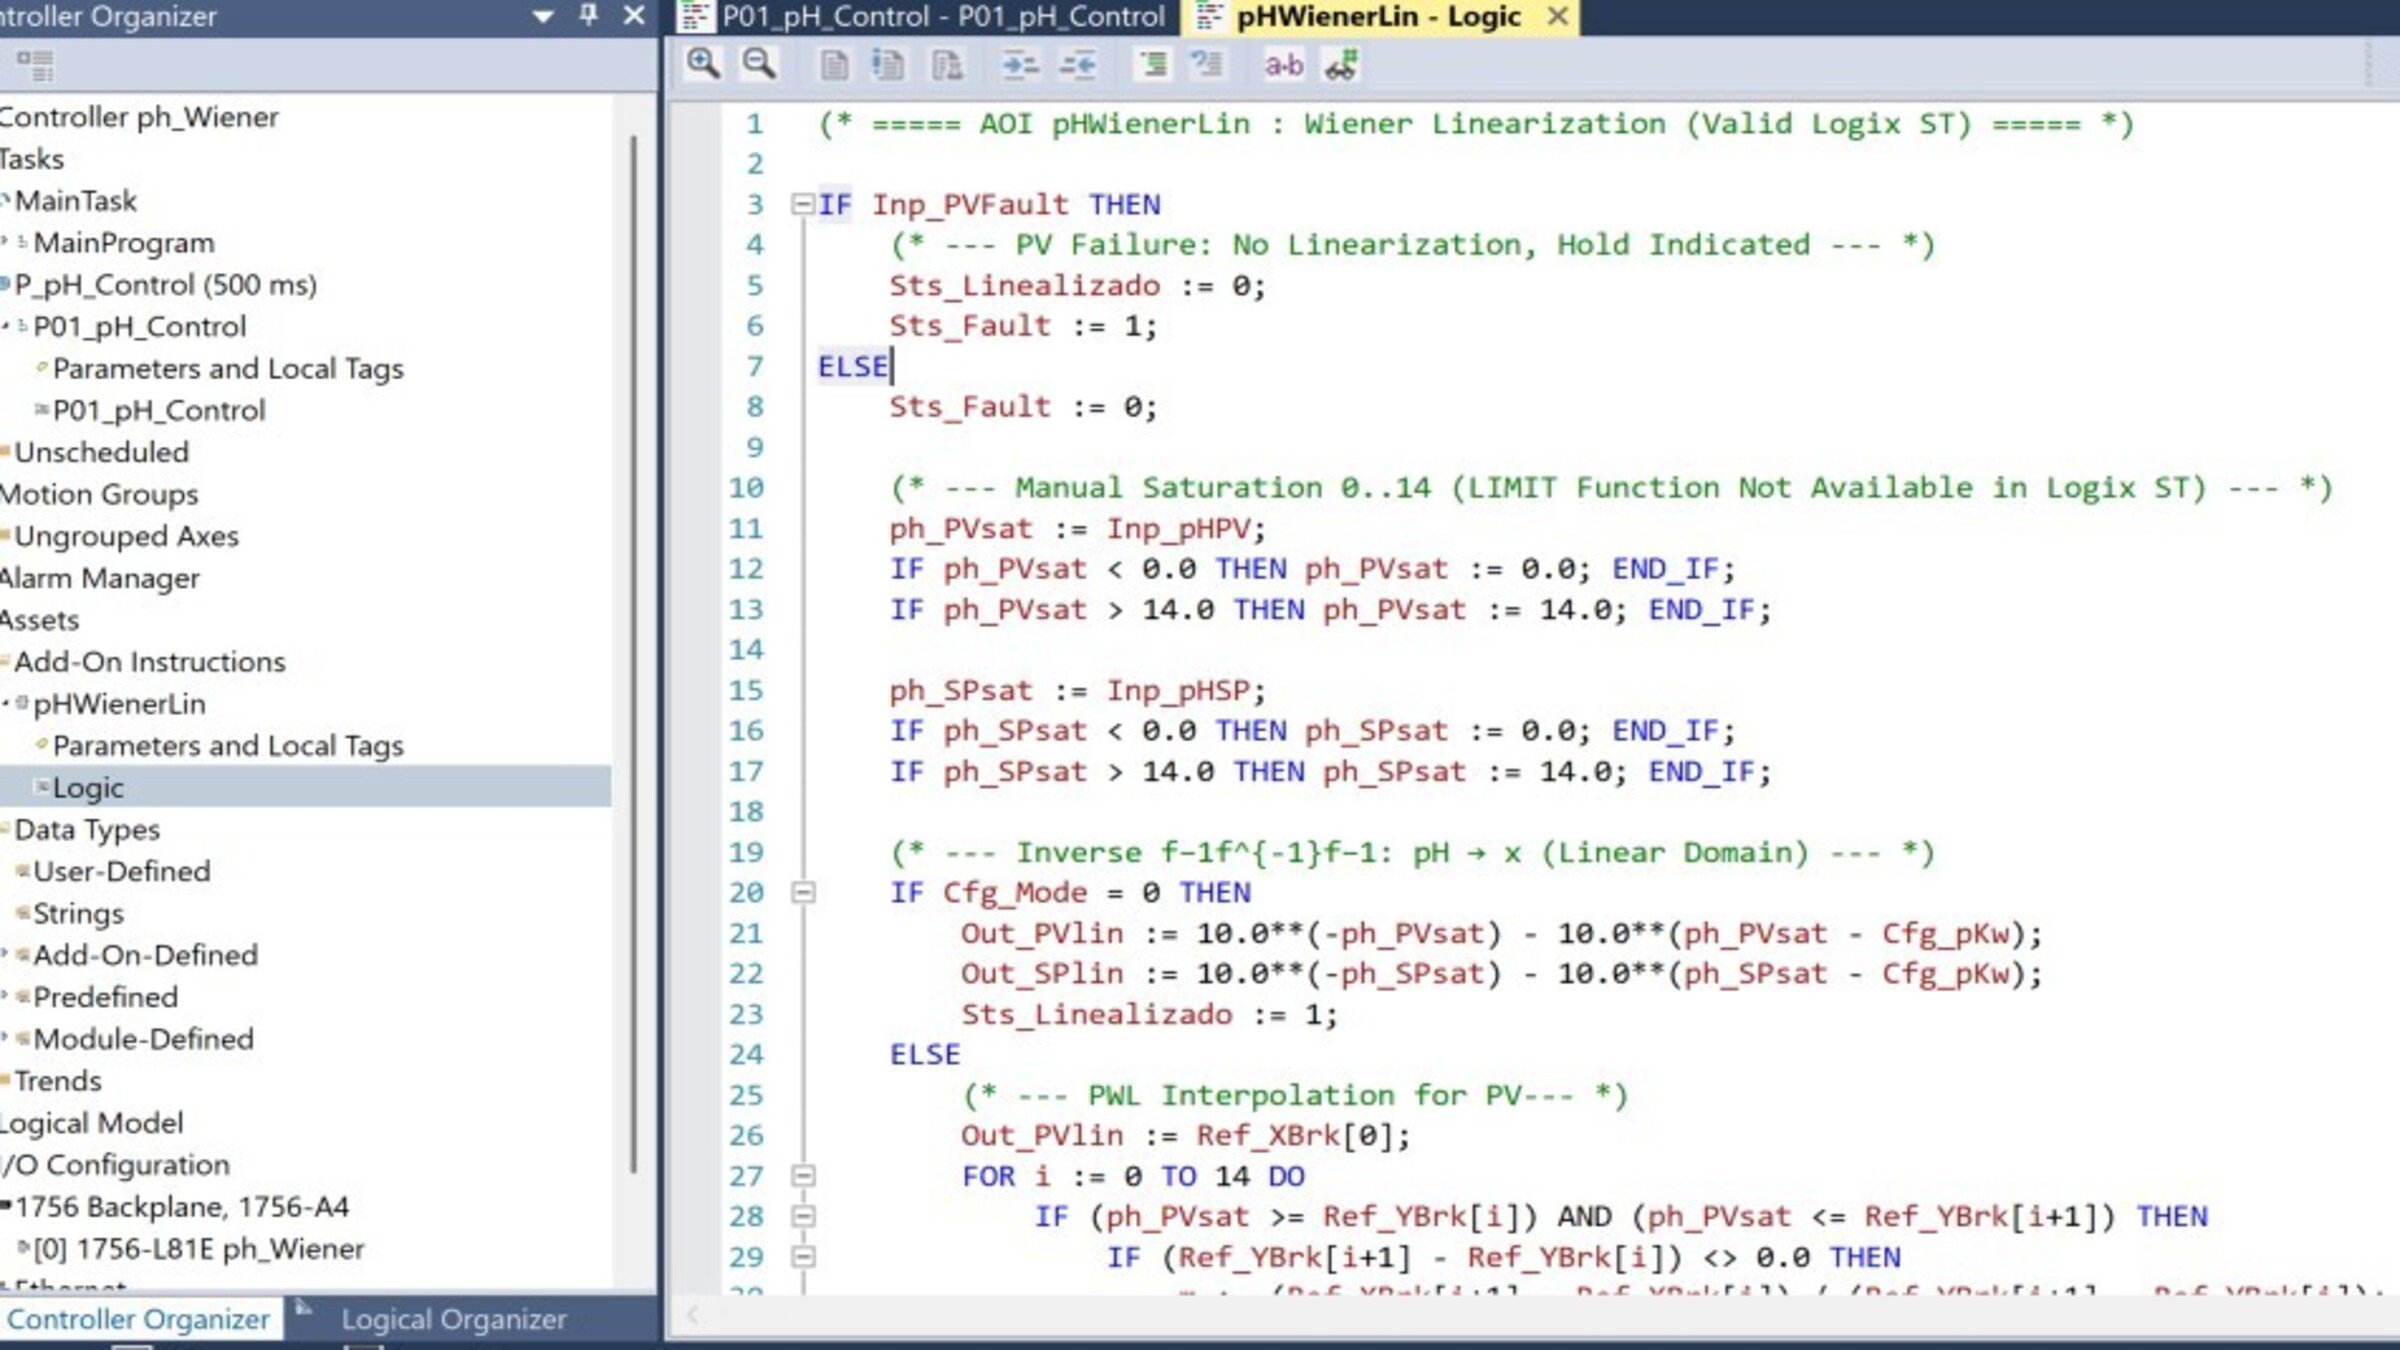Place cursor on line 21 Out_PVlin assignment
This screenshot has height=1350, width=2400.
click(1500, 934)
